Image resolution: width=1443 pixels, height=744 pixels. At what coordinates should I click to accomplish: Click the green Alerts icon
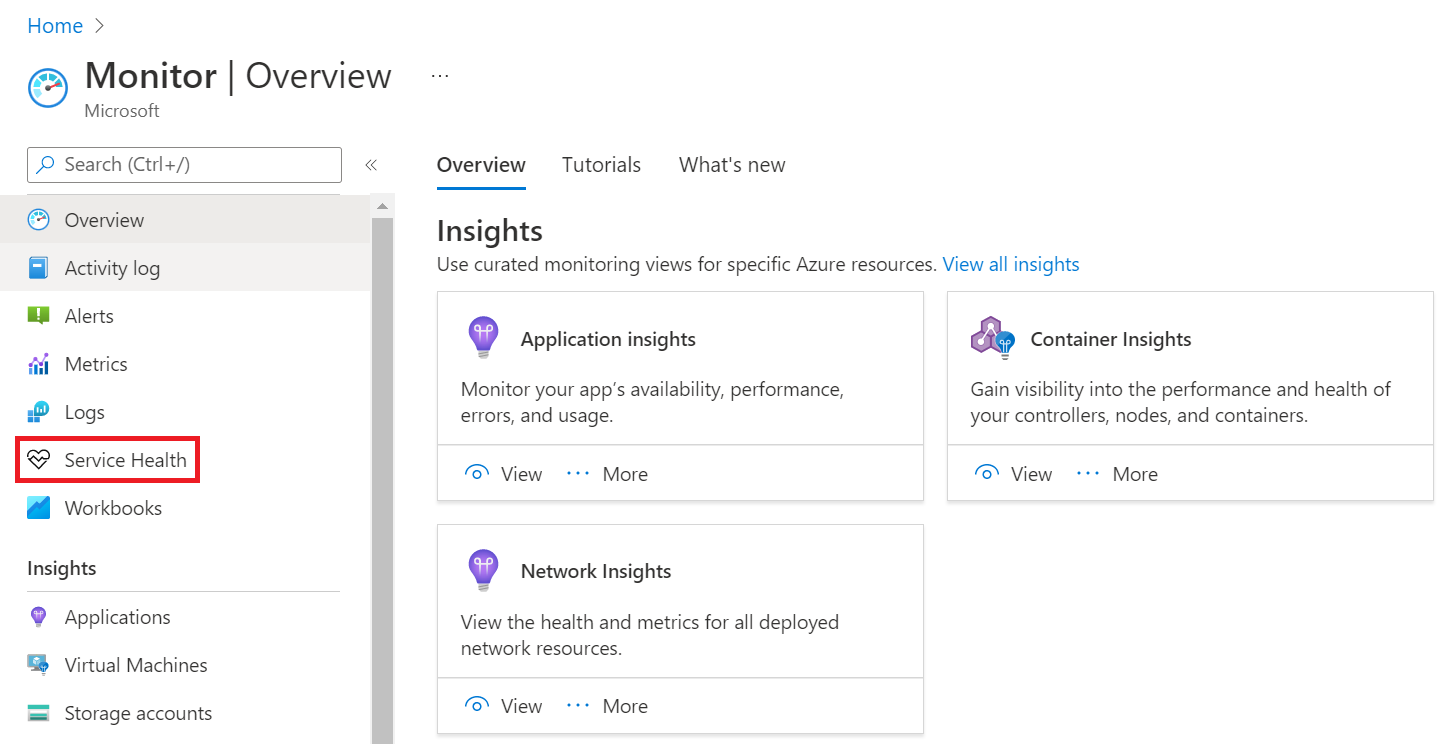tap(39, 316)
